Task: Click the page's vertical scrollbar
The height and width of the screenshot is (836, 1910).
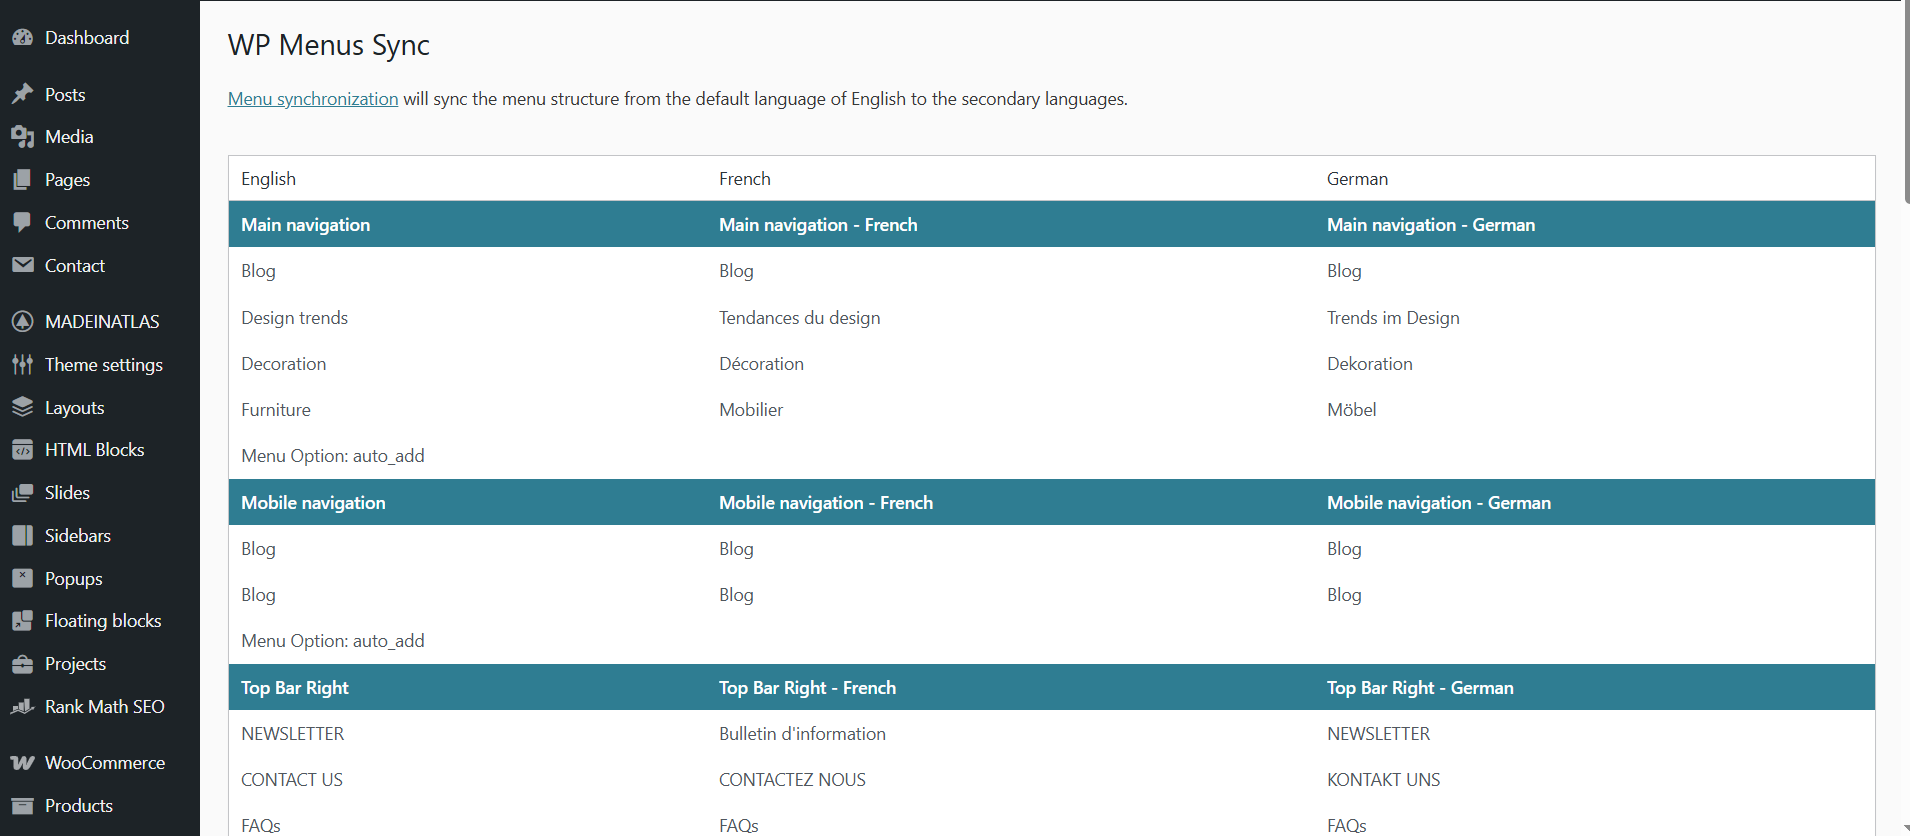Action: coord(1905,100)
